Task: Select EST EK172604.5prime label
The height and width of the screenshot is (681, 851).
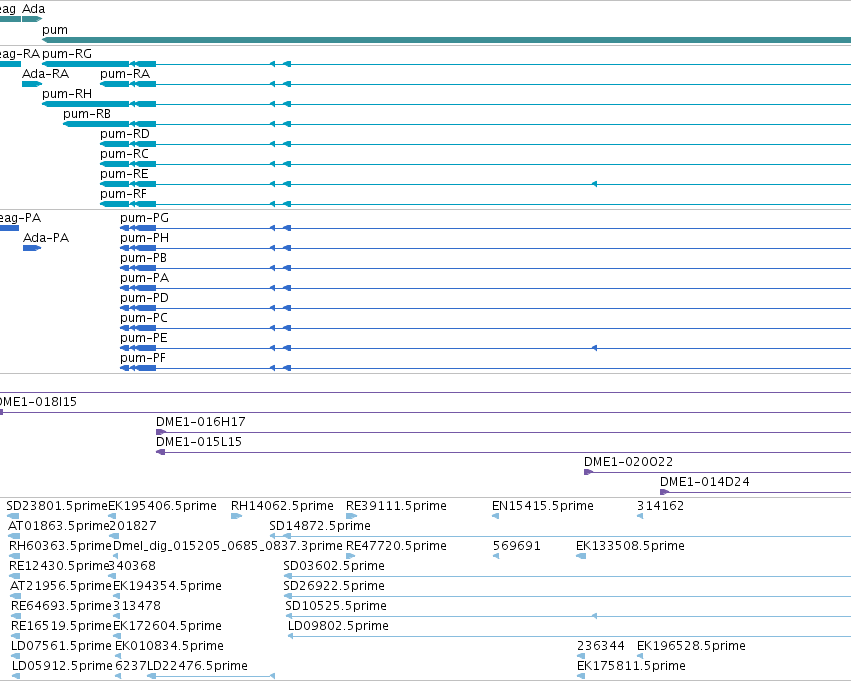Action: point(167,626)
